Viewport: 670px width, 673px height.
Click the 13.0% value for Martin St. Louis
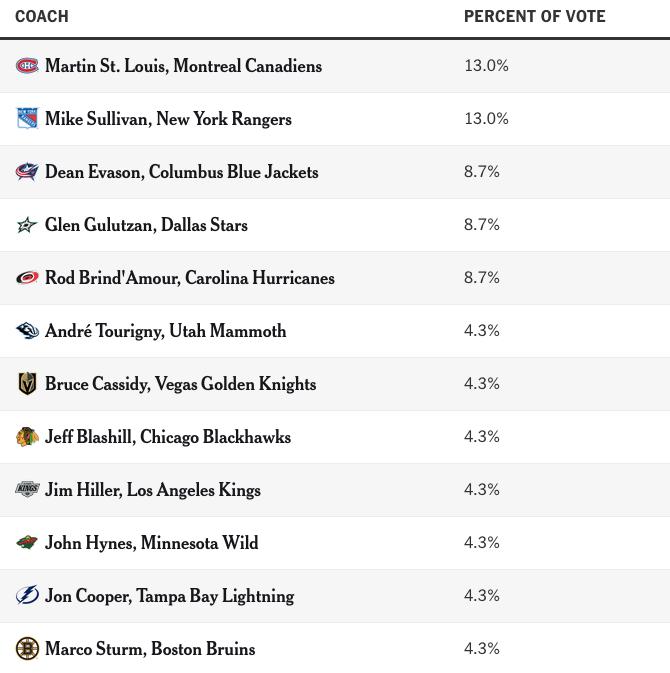tap(486, 66)
